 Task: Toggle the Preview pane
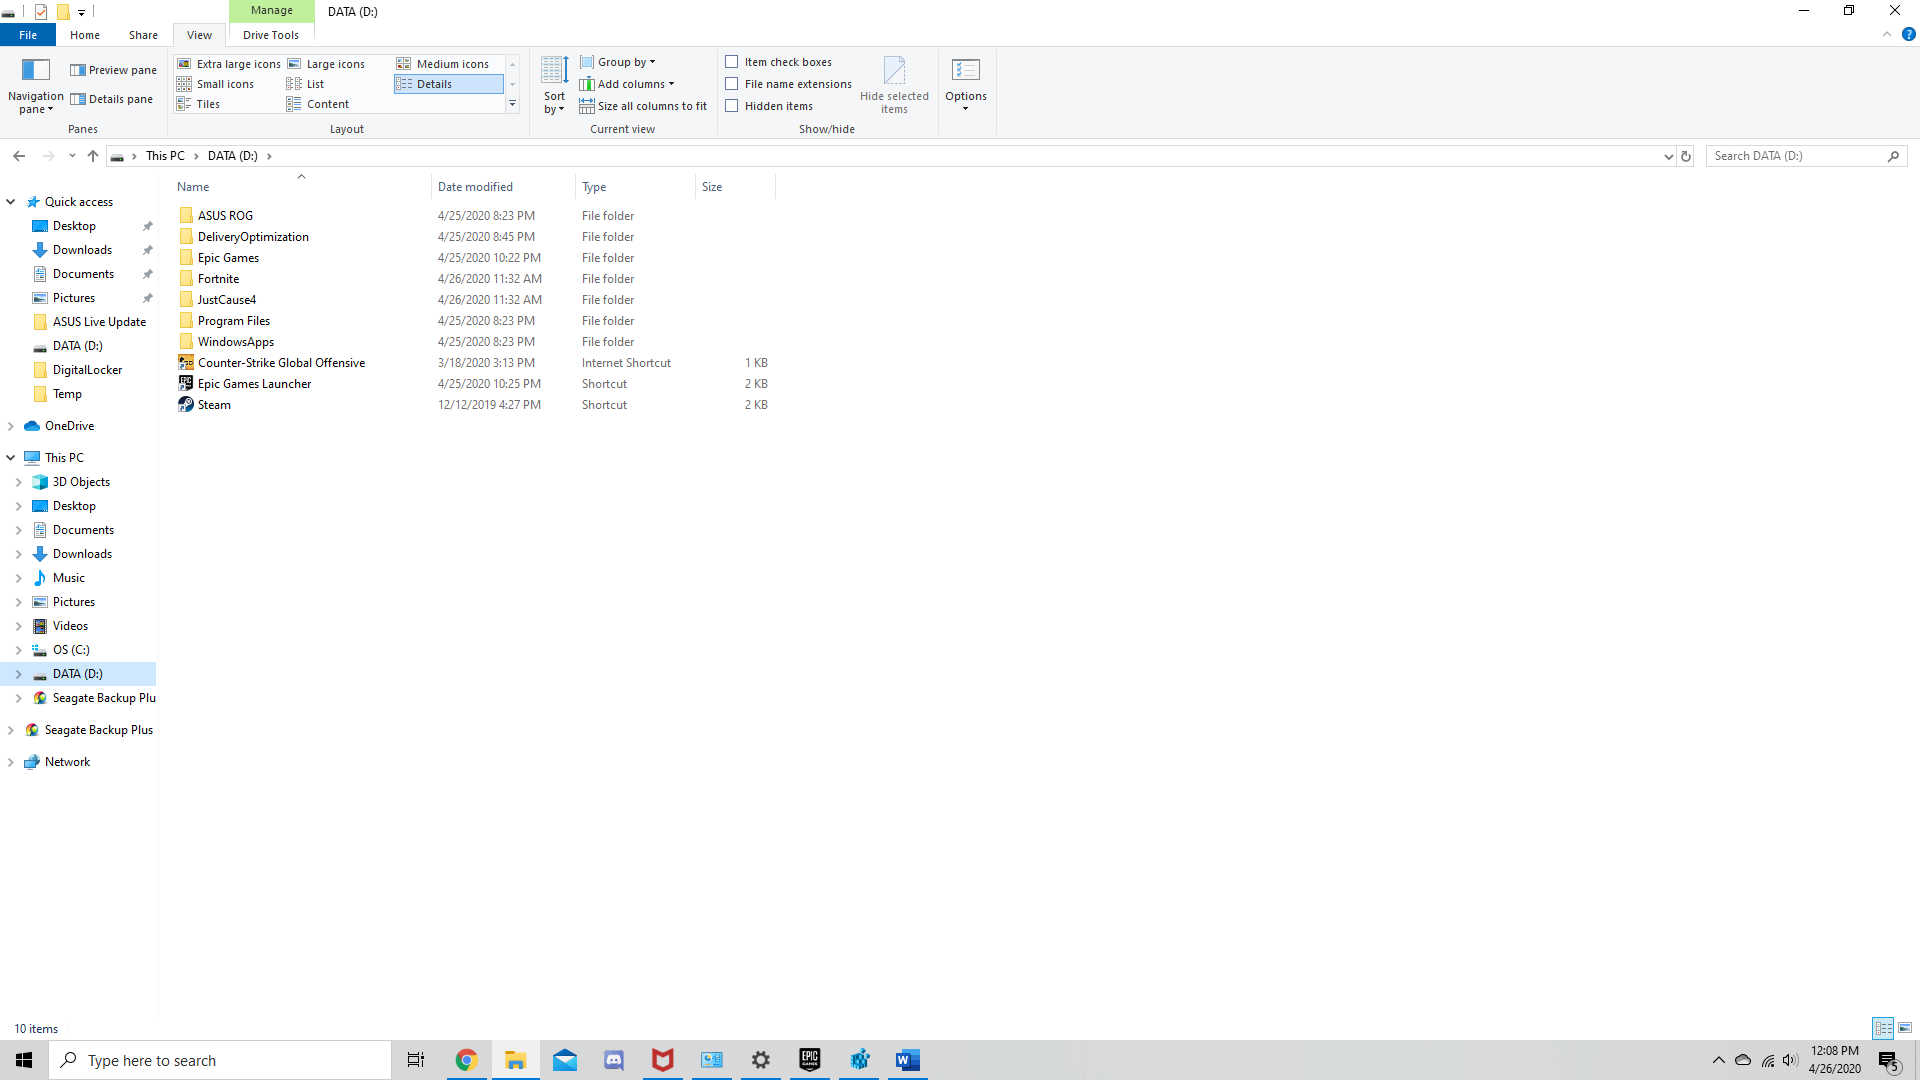pos(113,70)
